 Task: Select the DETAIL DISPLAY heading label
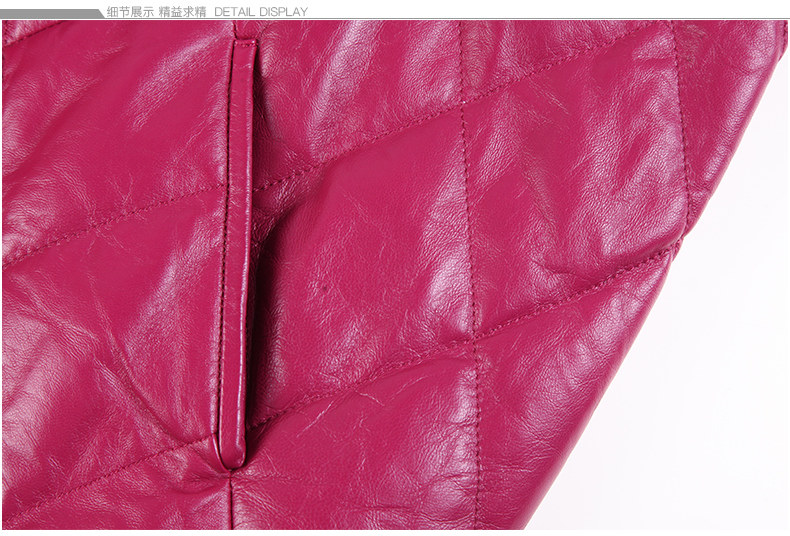261,11
